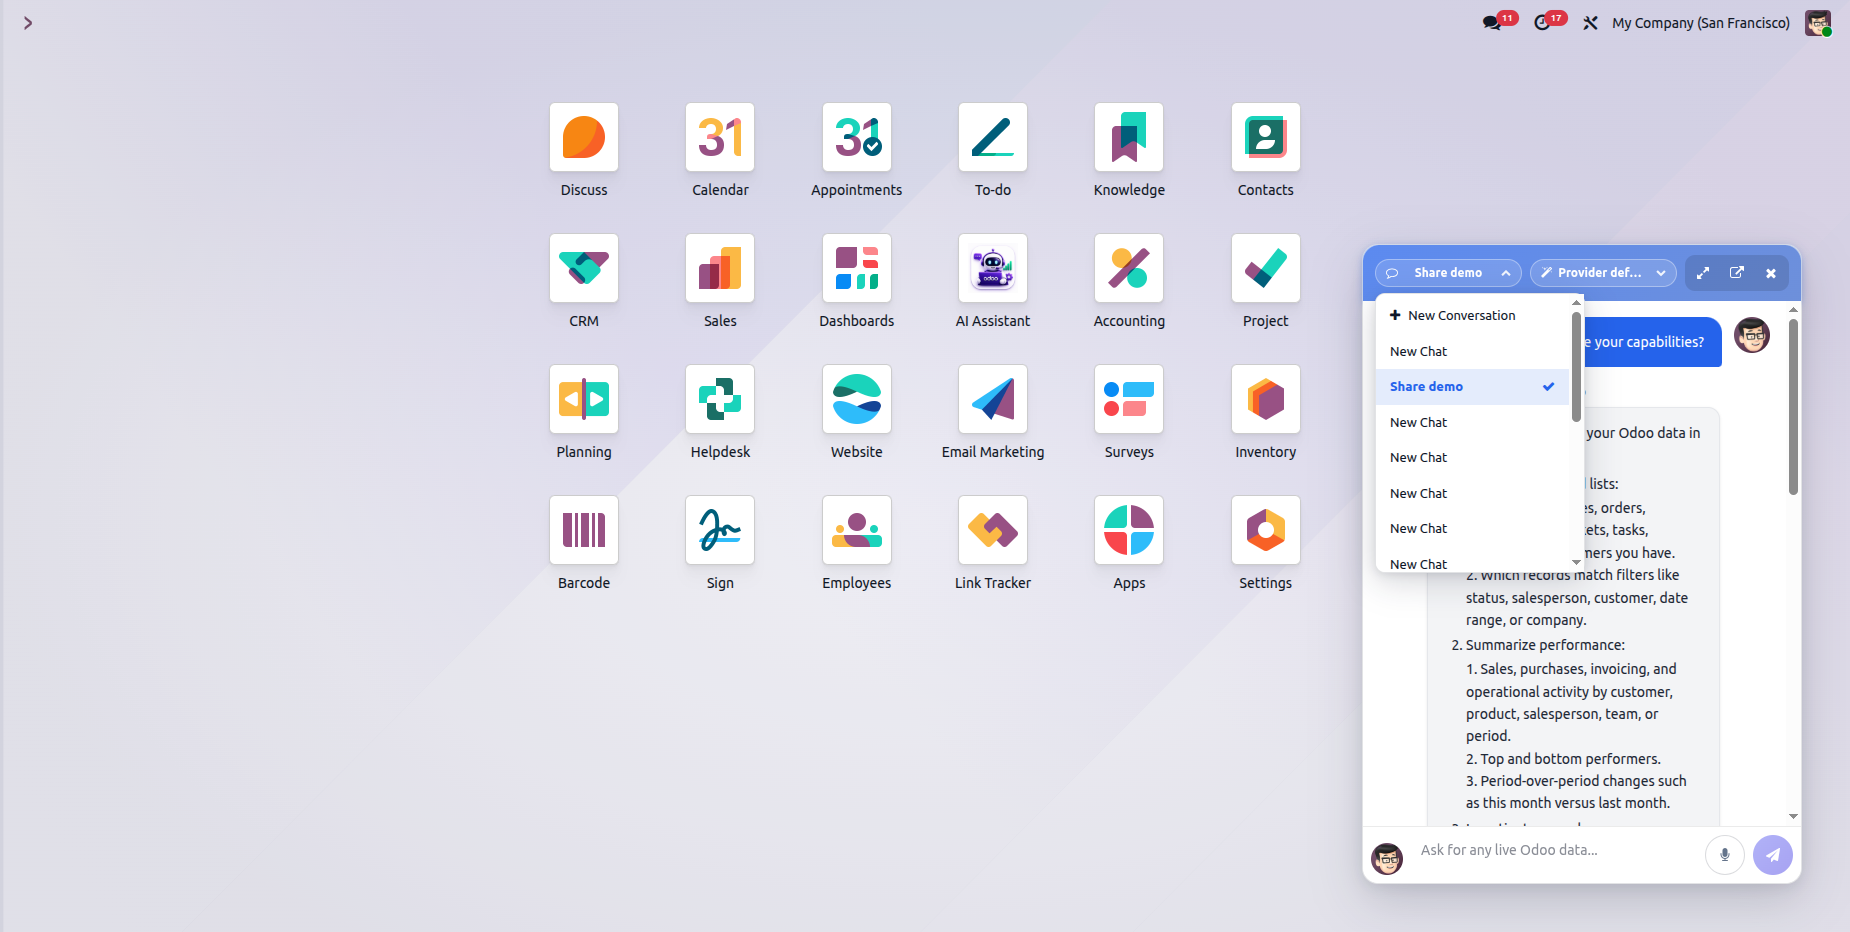Open the To-do app
This screenshot has width=1850, height=932.
click(x=993, y=137)
